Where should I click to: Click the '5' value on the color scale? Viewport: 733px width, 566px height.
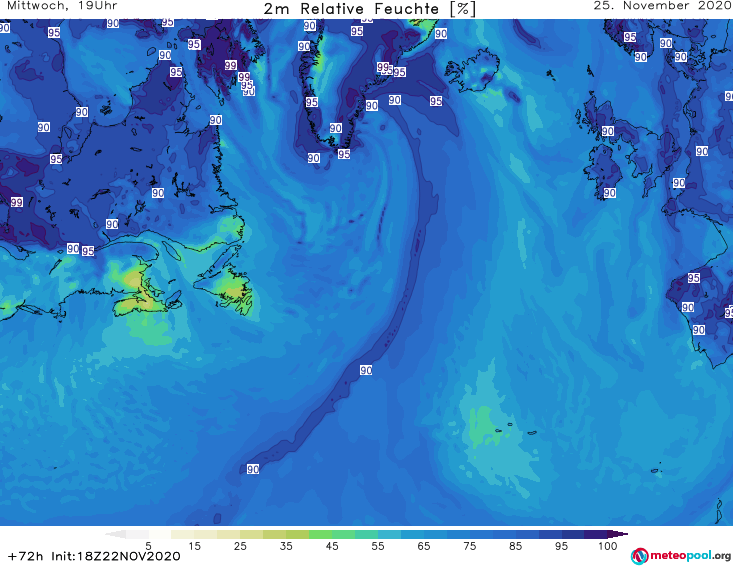tap(148, 546)
